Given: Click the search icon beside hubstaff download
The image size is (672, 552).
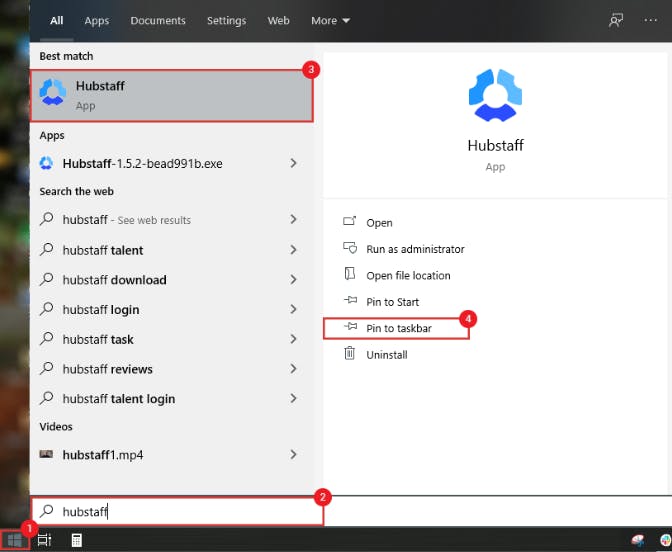Looking at the screenshot, I should coord(46,279).
